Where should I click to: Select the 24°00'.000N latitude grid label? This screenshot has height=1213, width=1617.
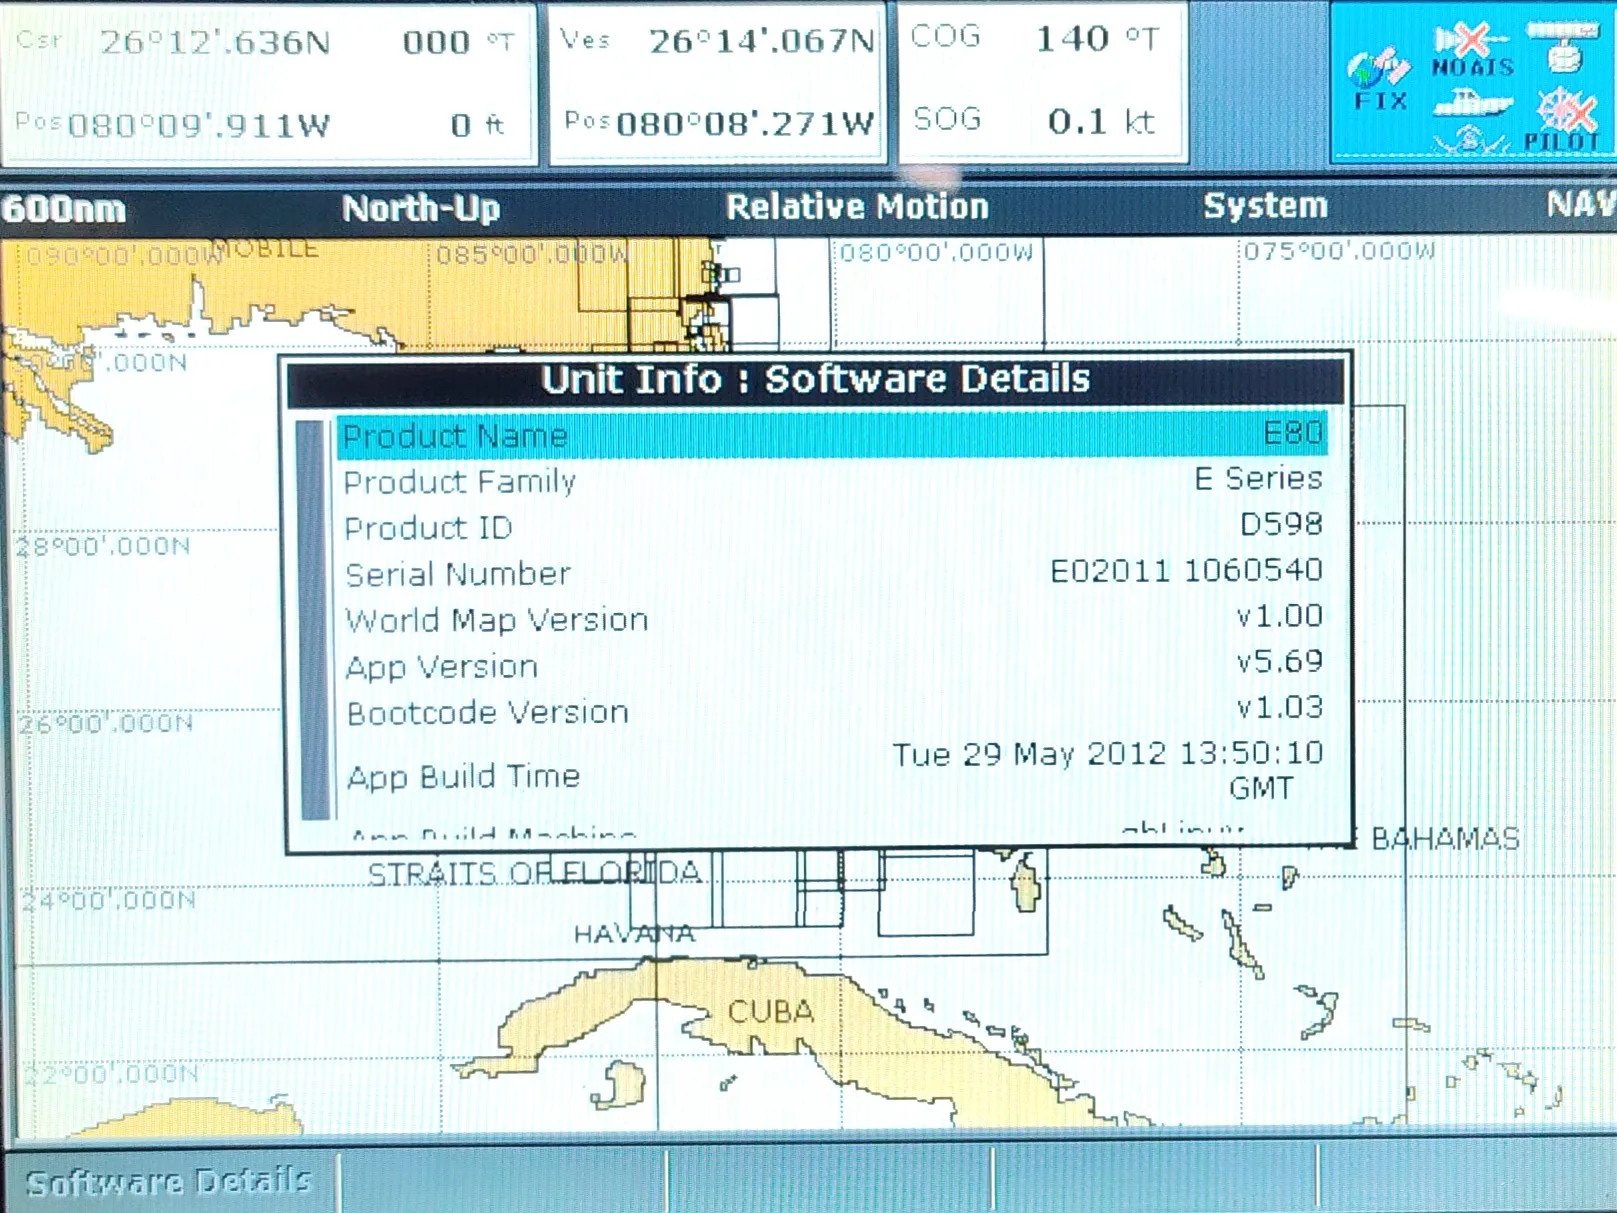(x=109, y=900)
